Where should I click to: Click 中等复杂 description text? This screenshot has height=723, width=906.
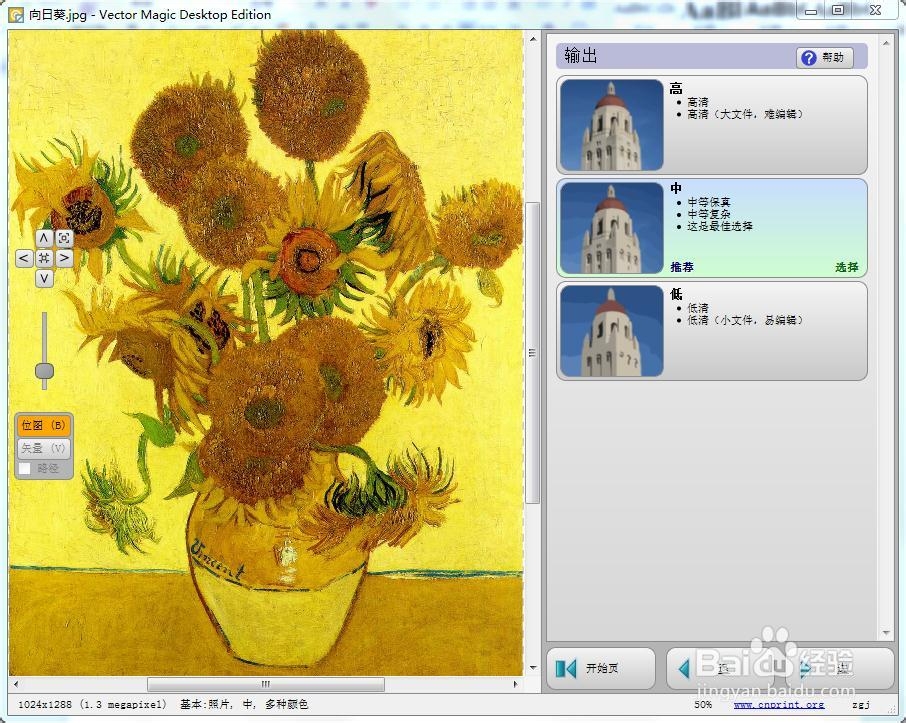pyautogui.click(x=709, y=214)
